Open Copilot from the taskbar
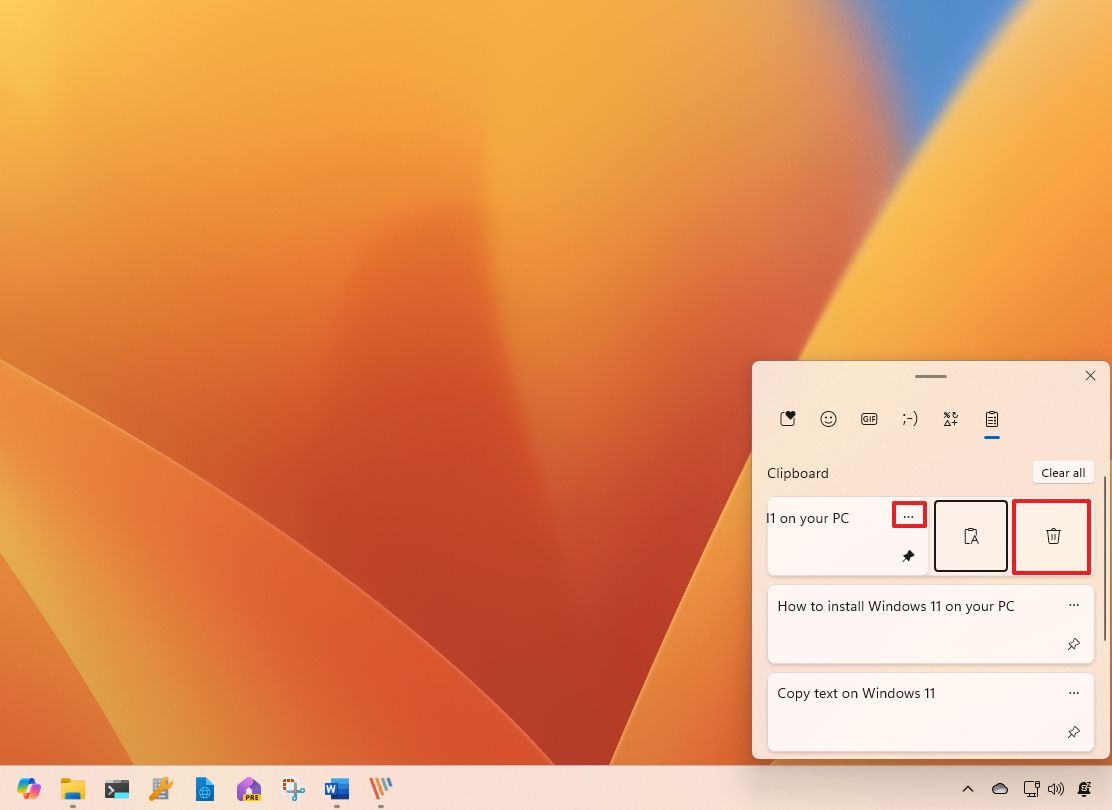The height and width of the screenshot is (810, 1112). (x=28, y=789)
